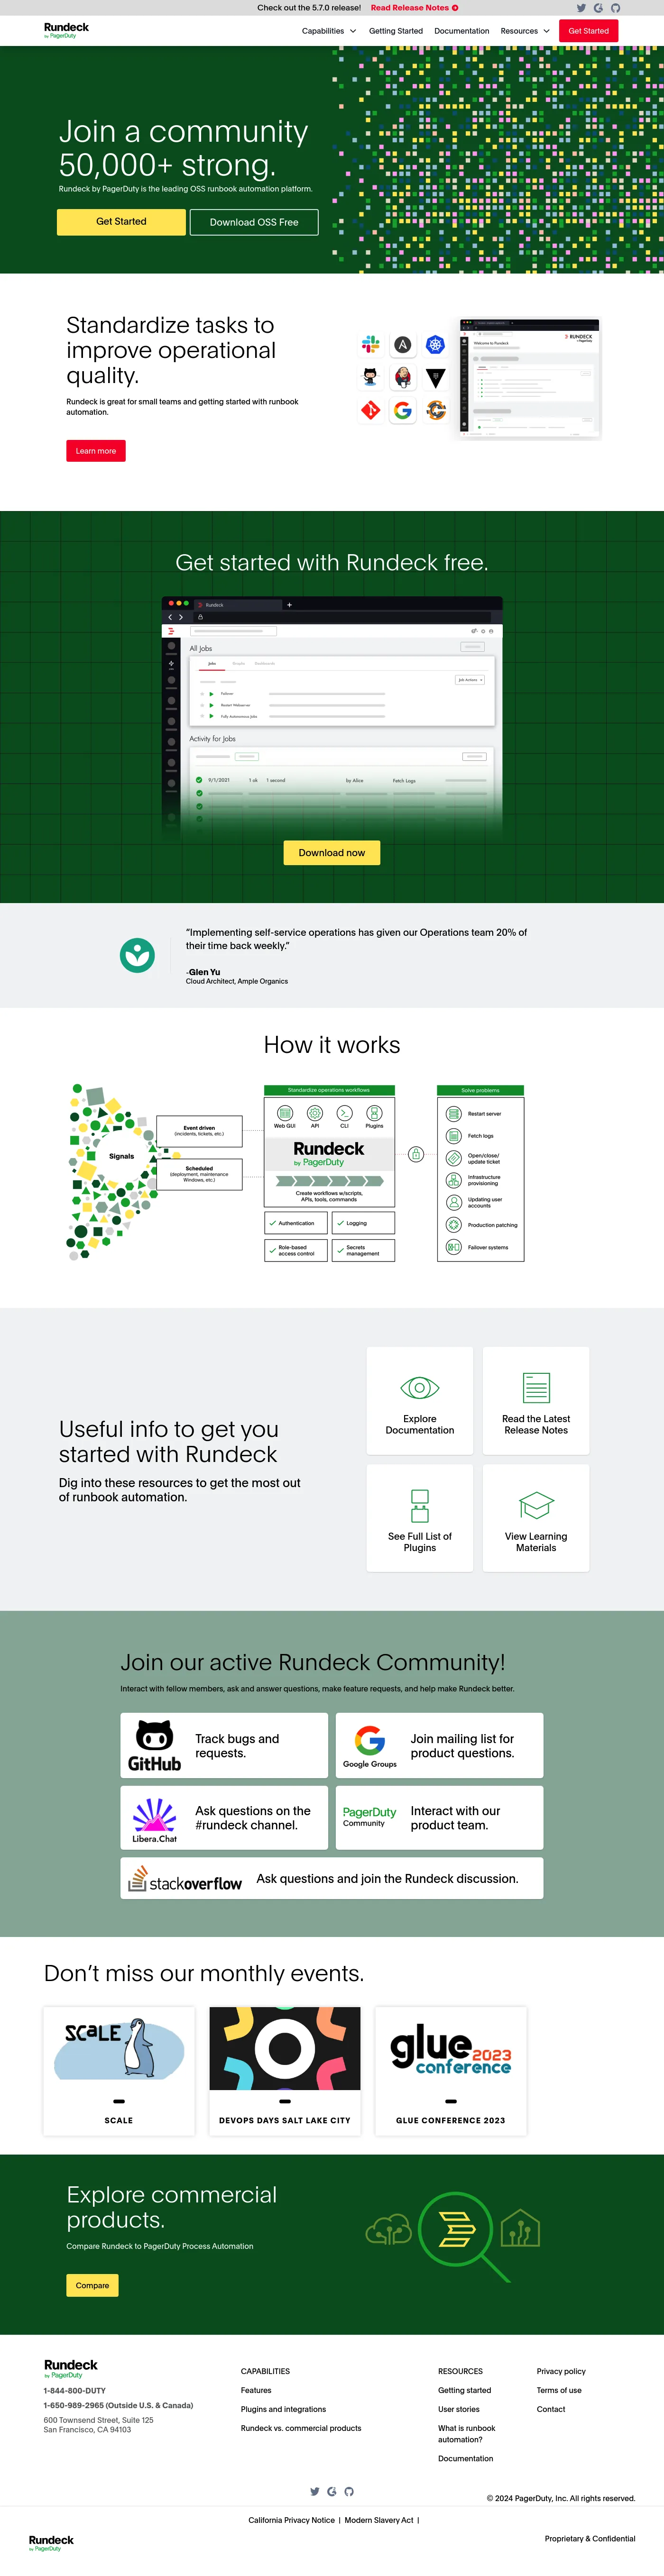Click the red Get Started header button
The height and width of the screenshot is (2576, 664).
[x=588, y=31]
